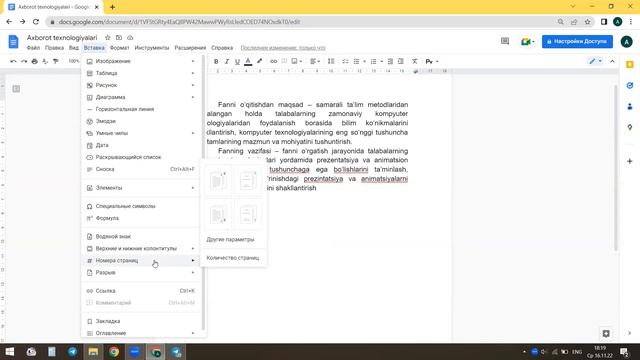Select Специальные символы menu item
The image size is (640, 360).
[x=141, y=206]
